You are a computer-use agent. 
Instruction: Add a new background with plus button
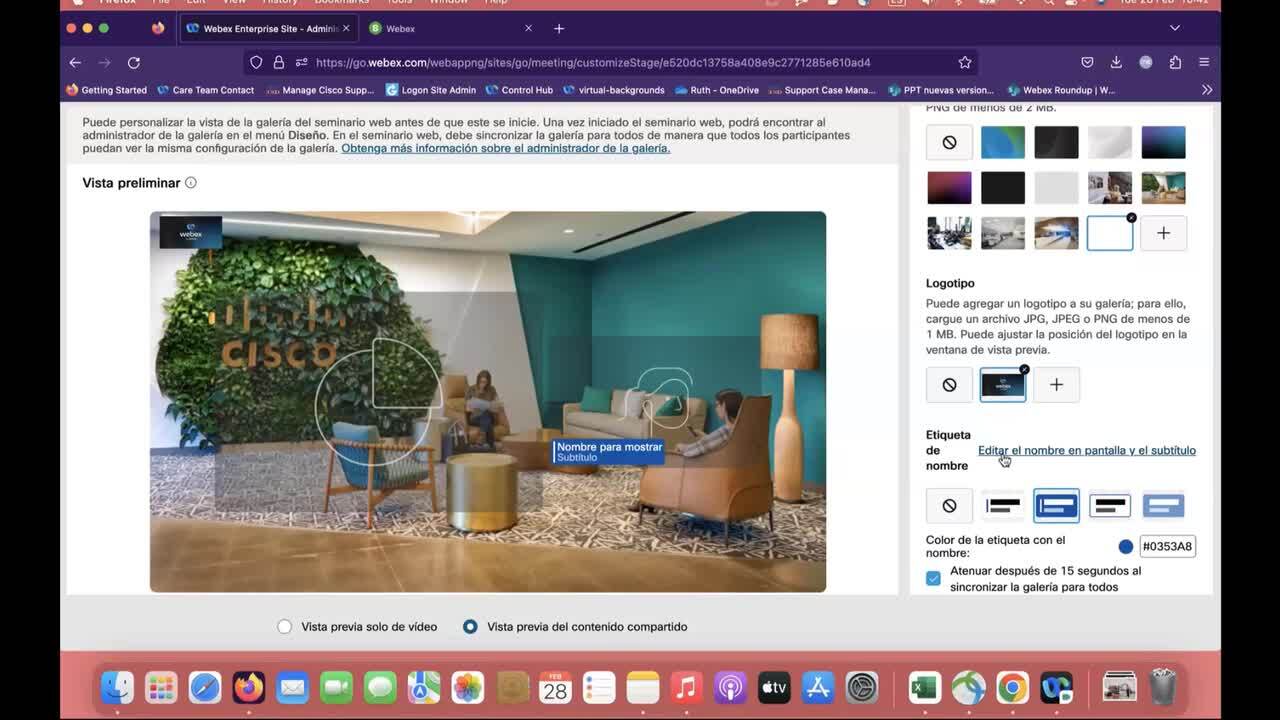[1163, 233]
